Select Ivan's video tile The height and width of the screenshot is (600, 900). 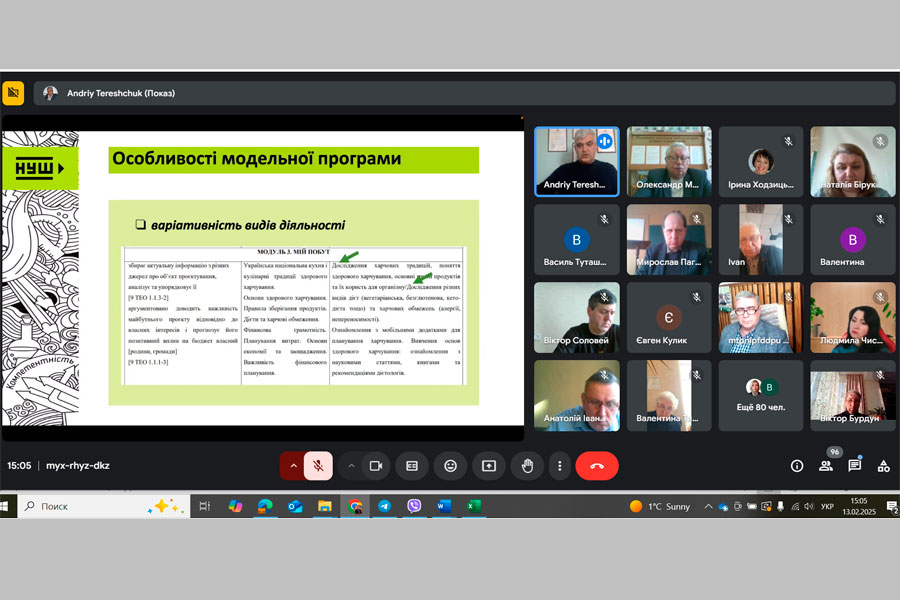pos(761,239)
